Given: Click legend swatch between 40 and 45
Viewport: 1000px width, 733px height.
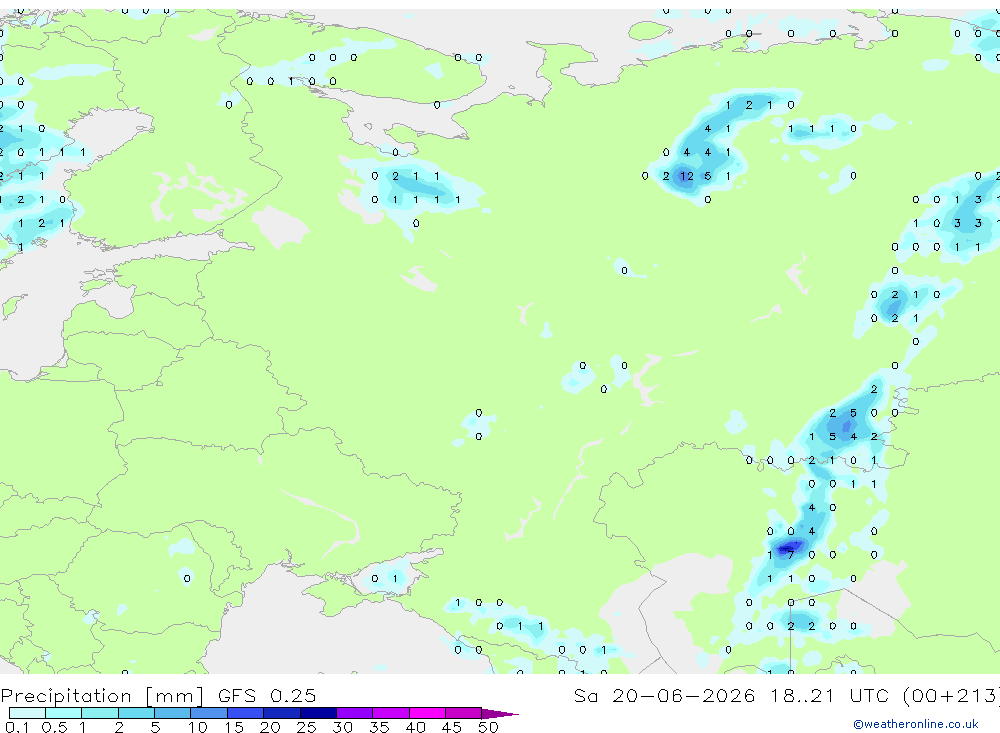Looking at the screenshot, I should (427, 713).
